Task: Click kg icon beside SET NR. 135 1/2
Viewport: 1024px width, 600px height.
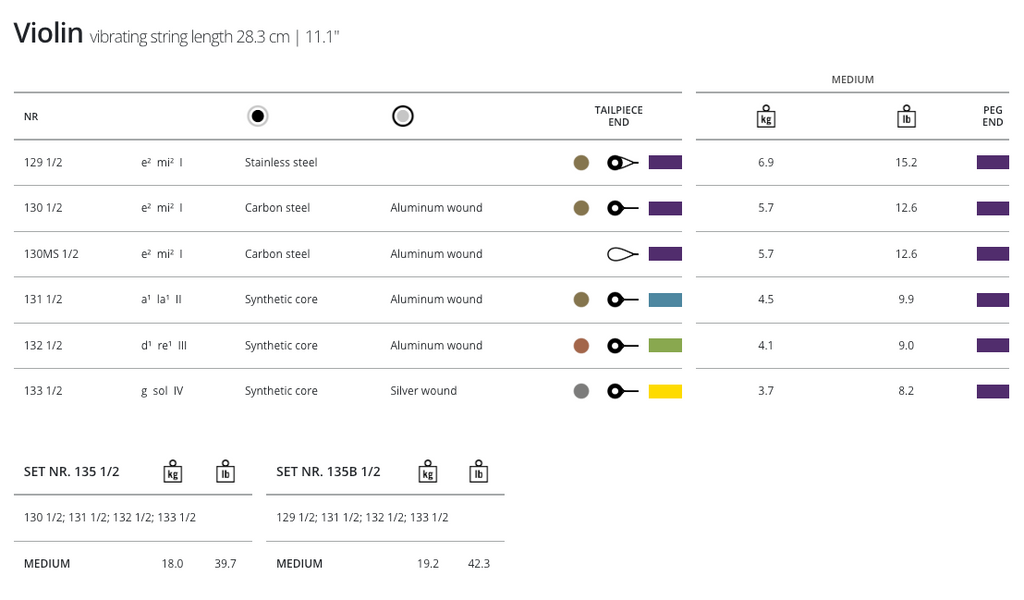Action: pyautogui.click(x=172, y=471)
